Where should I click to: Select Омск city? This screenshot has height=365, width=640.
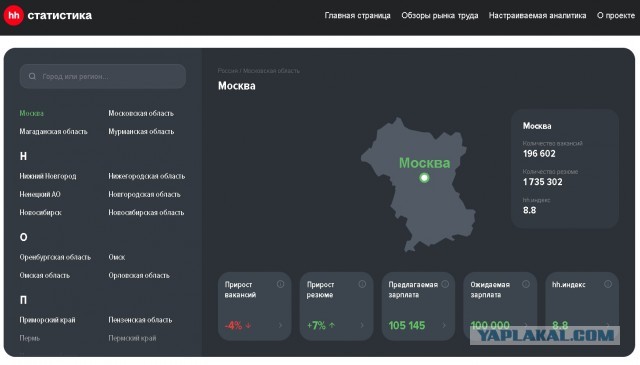pos(117,257)
